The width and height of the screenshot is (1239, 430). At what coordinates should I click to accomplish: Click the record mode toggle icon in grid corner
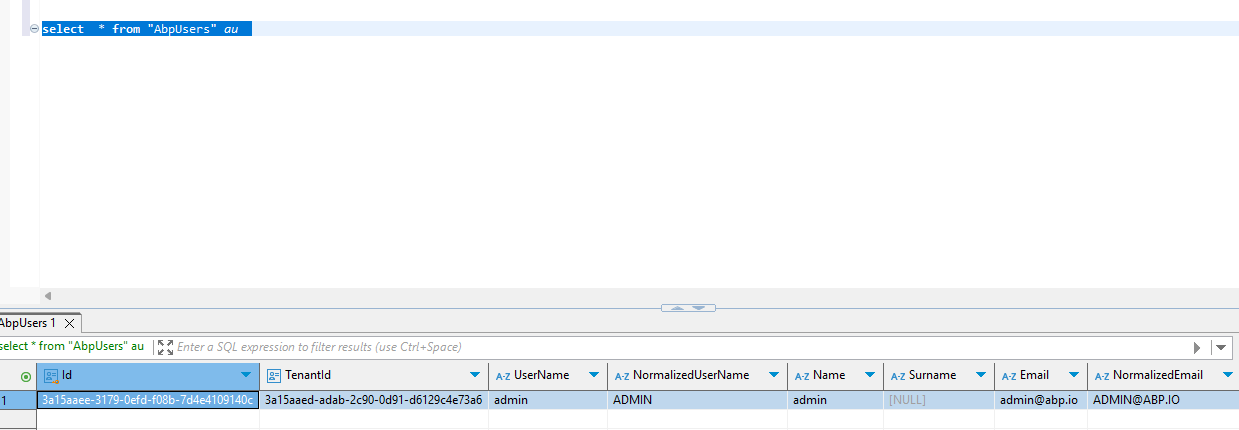tap(26, 376)
